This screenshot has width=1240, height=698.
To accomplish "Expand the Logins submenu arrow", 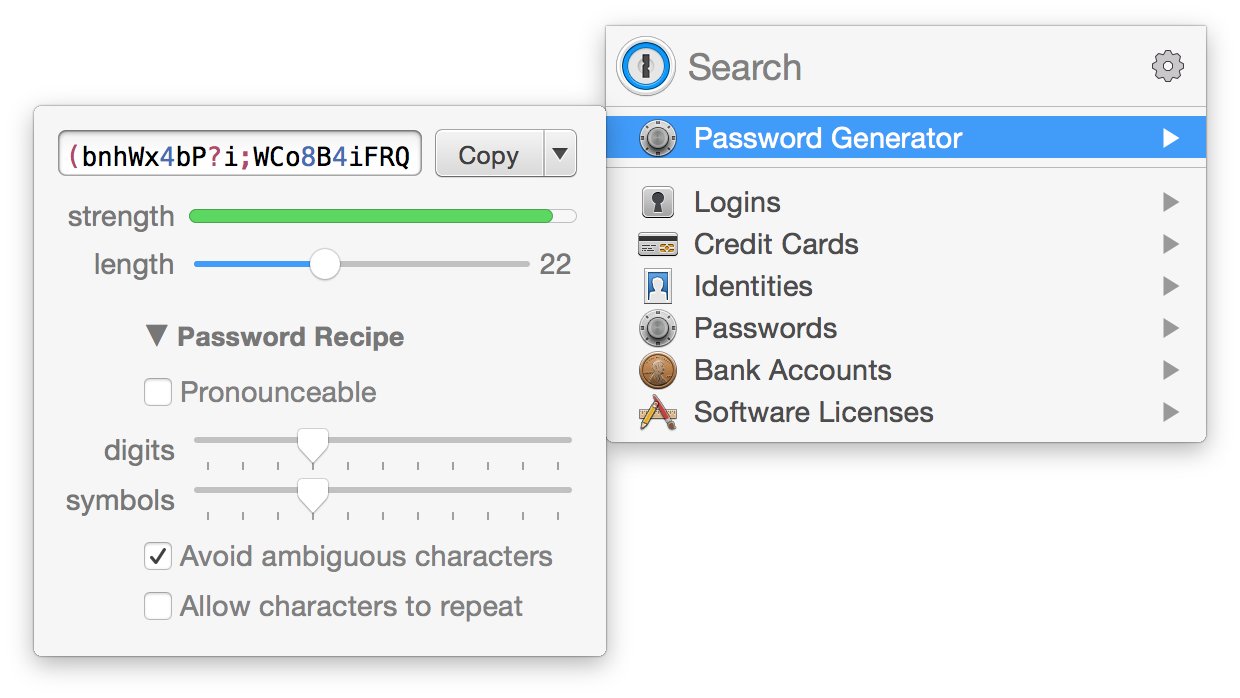I will [x=1170, y=202].
